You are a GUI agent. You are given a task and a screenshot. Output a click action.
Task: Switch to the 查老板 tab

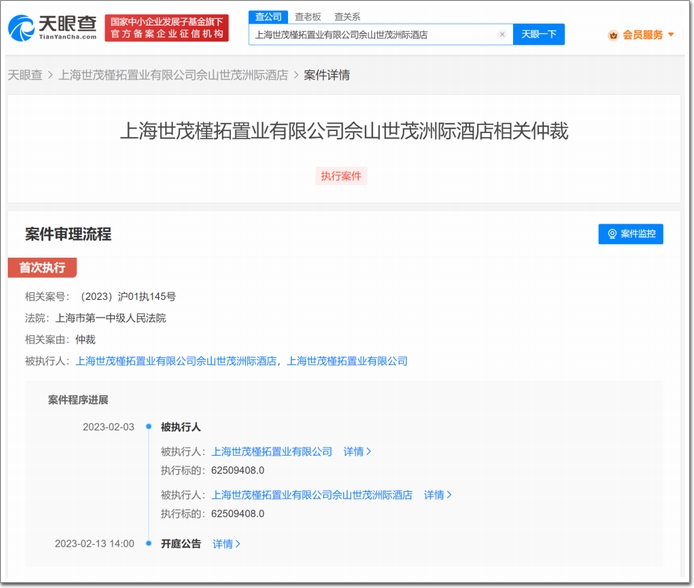[x=308, y=17]
